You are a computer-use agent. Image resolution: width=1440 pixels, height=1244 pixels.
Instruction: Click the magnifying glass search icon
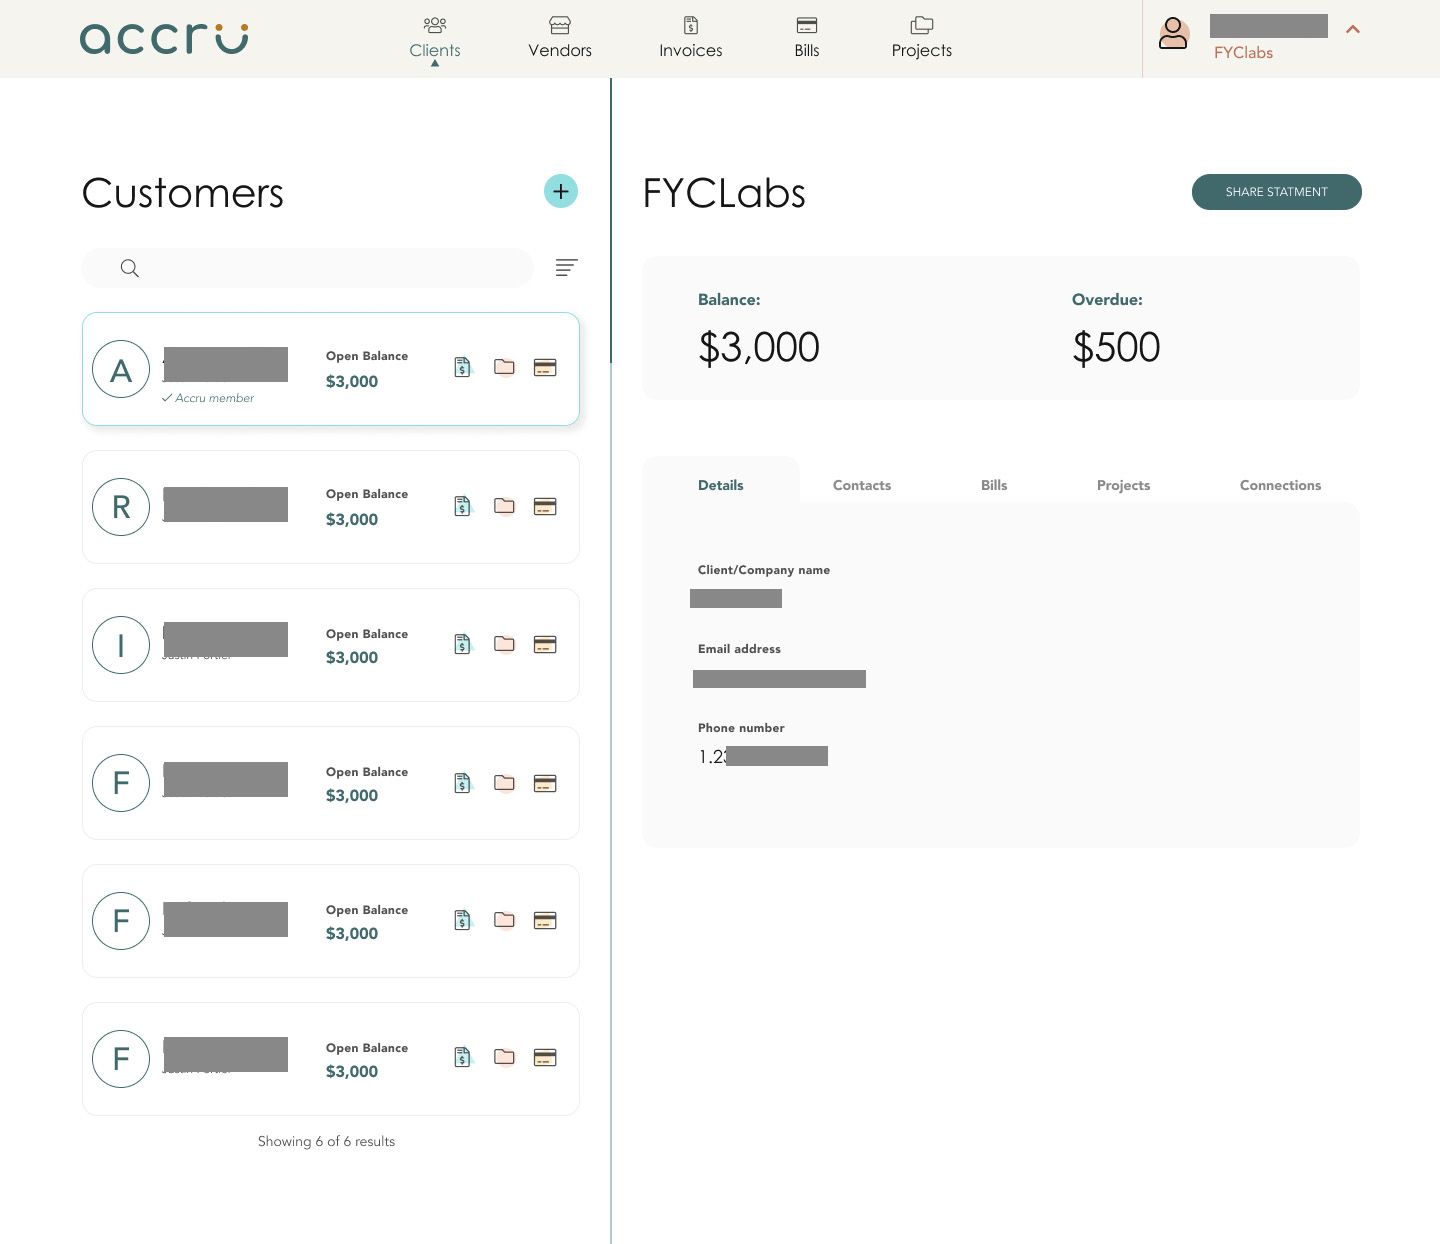click(130, 268)
